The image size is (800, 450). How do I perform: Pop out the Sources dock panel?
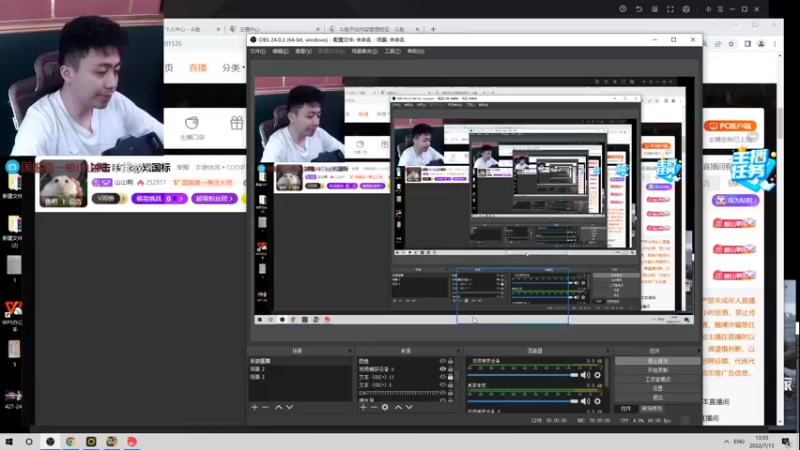458,351
